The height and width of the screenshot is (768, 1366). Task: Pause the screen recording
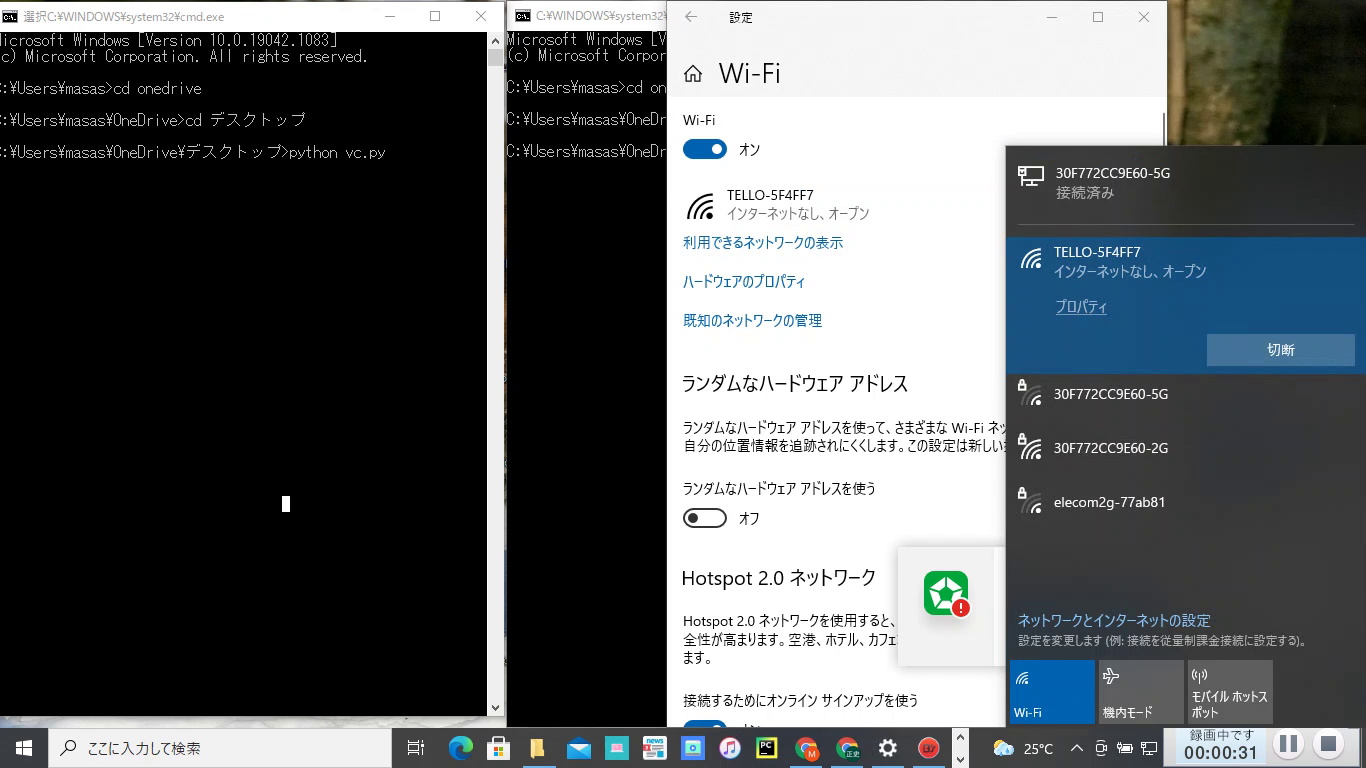click(1288, 744)
